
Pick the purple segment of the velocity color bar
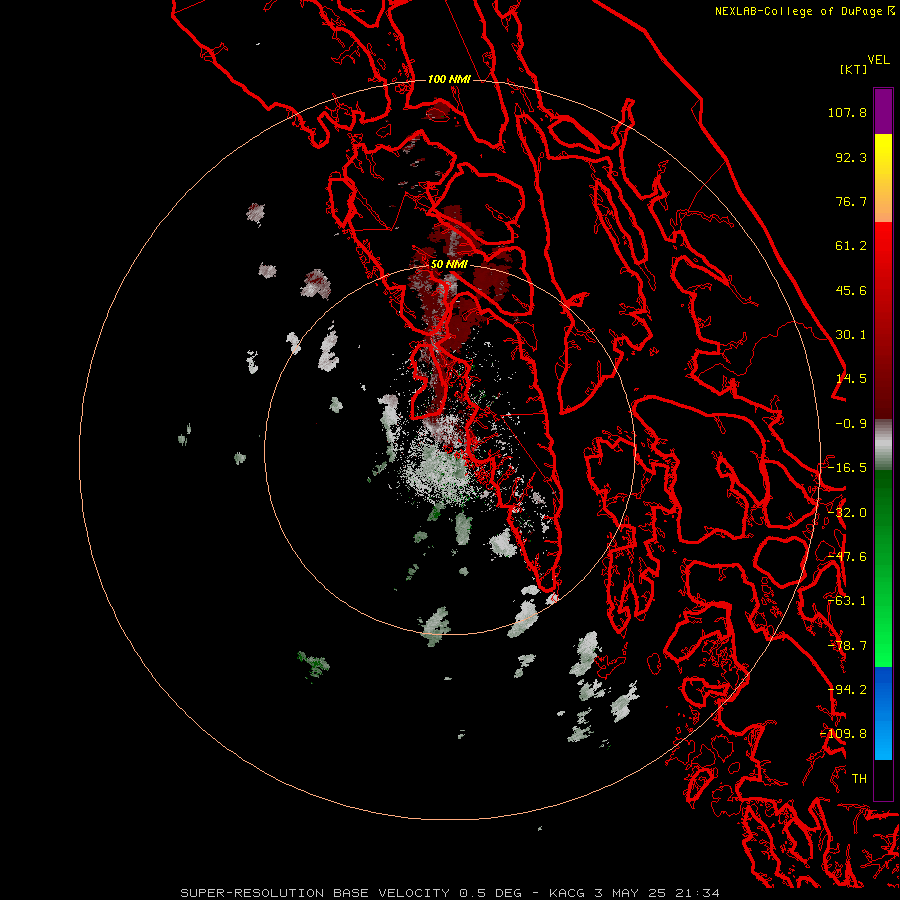point(883,111)
